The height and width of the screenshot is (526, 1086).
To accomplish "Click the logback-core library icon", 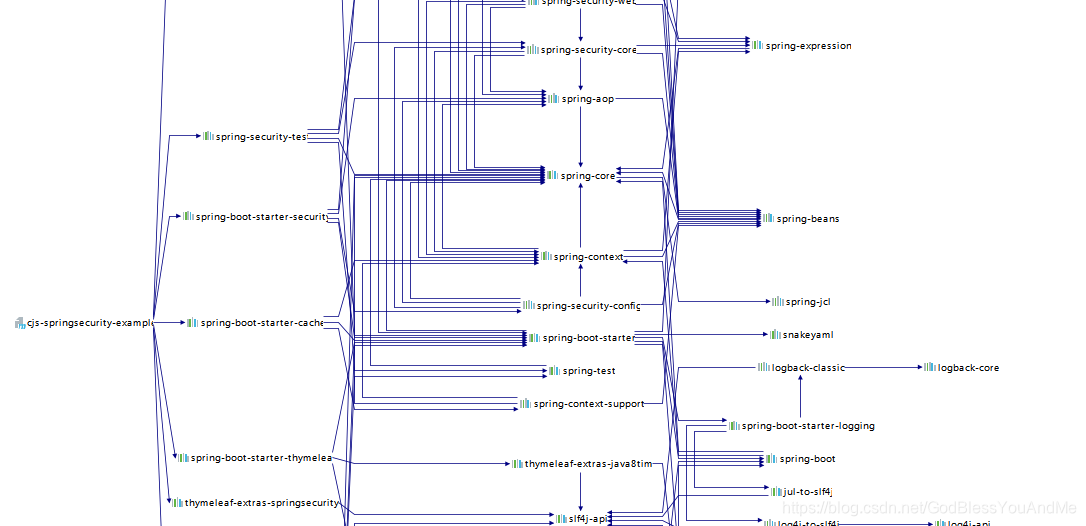I will (930, 368).
